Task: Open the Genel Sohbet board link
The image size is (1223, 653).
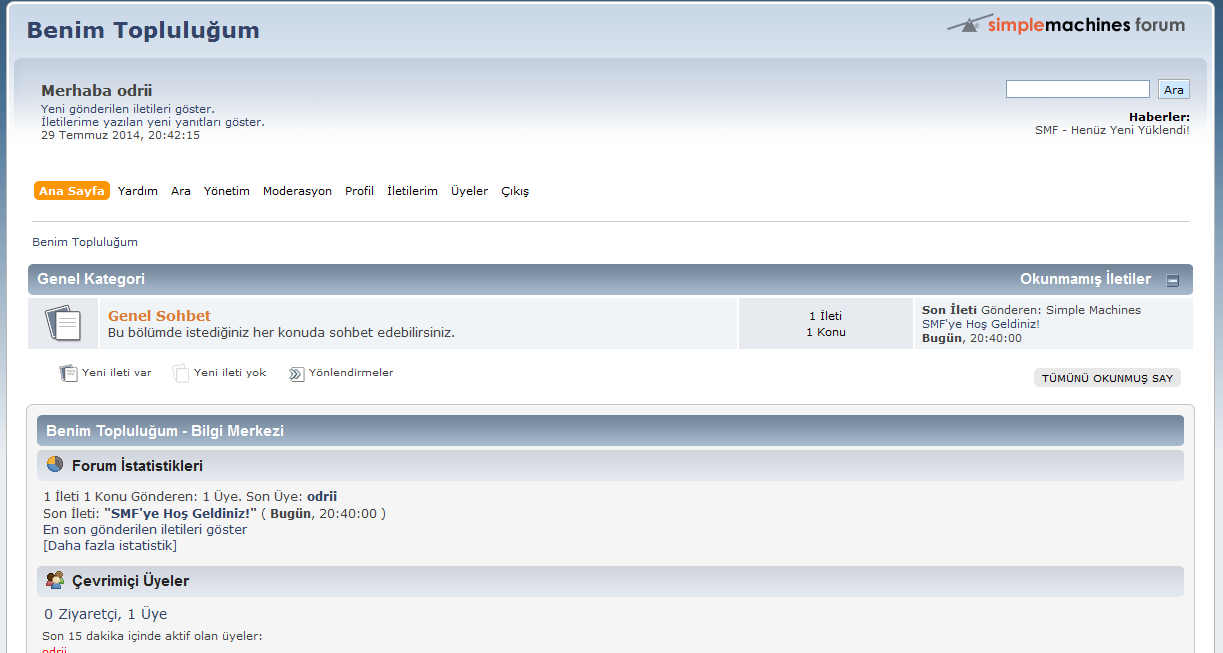Action: pos(159,316)
